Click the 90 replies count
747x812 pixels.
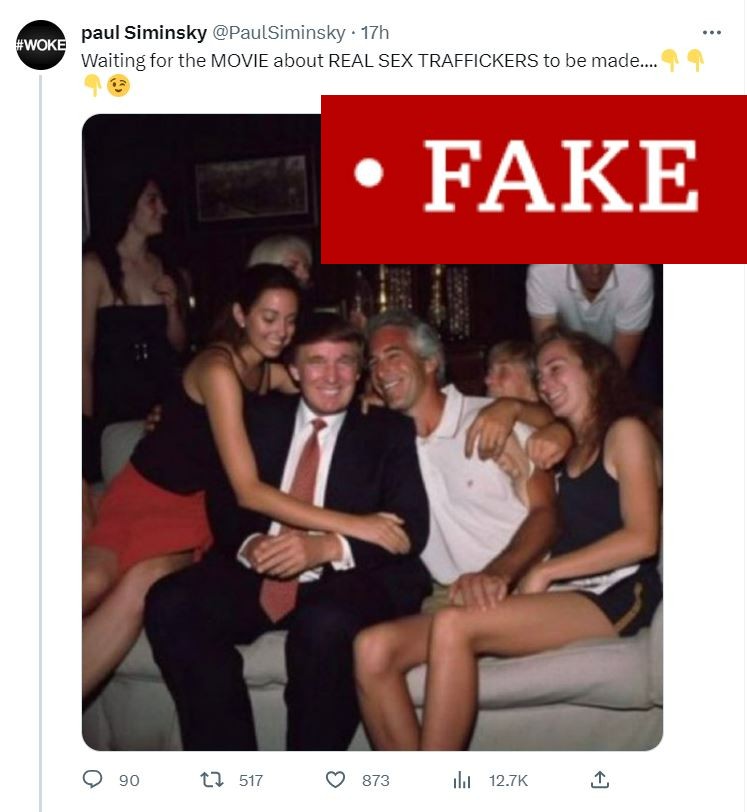point(129,780)
